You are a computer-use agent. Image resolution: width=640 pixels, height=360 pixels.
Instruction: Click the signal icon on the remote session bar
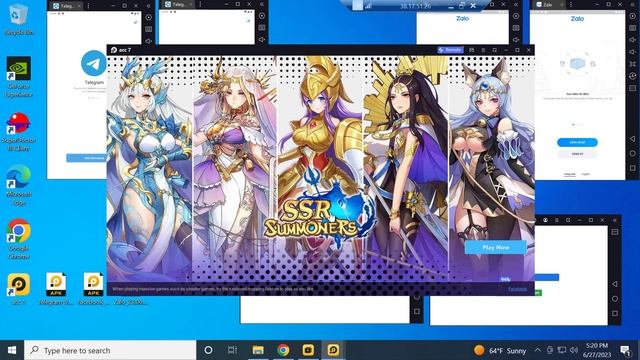(x=368, y=6)
